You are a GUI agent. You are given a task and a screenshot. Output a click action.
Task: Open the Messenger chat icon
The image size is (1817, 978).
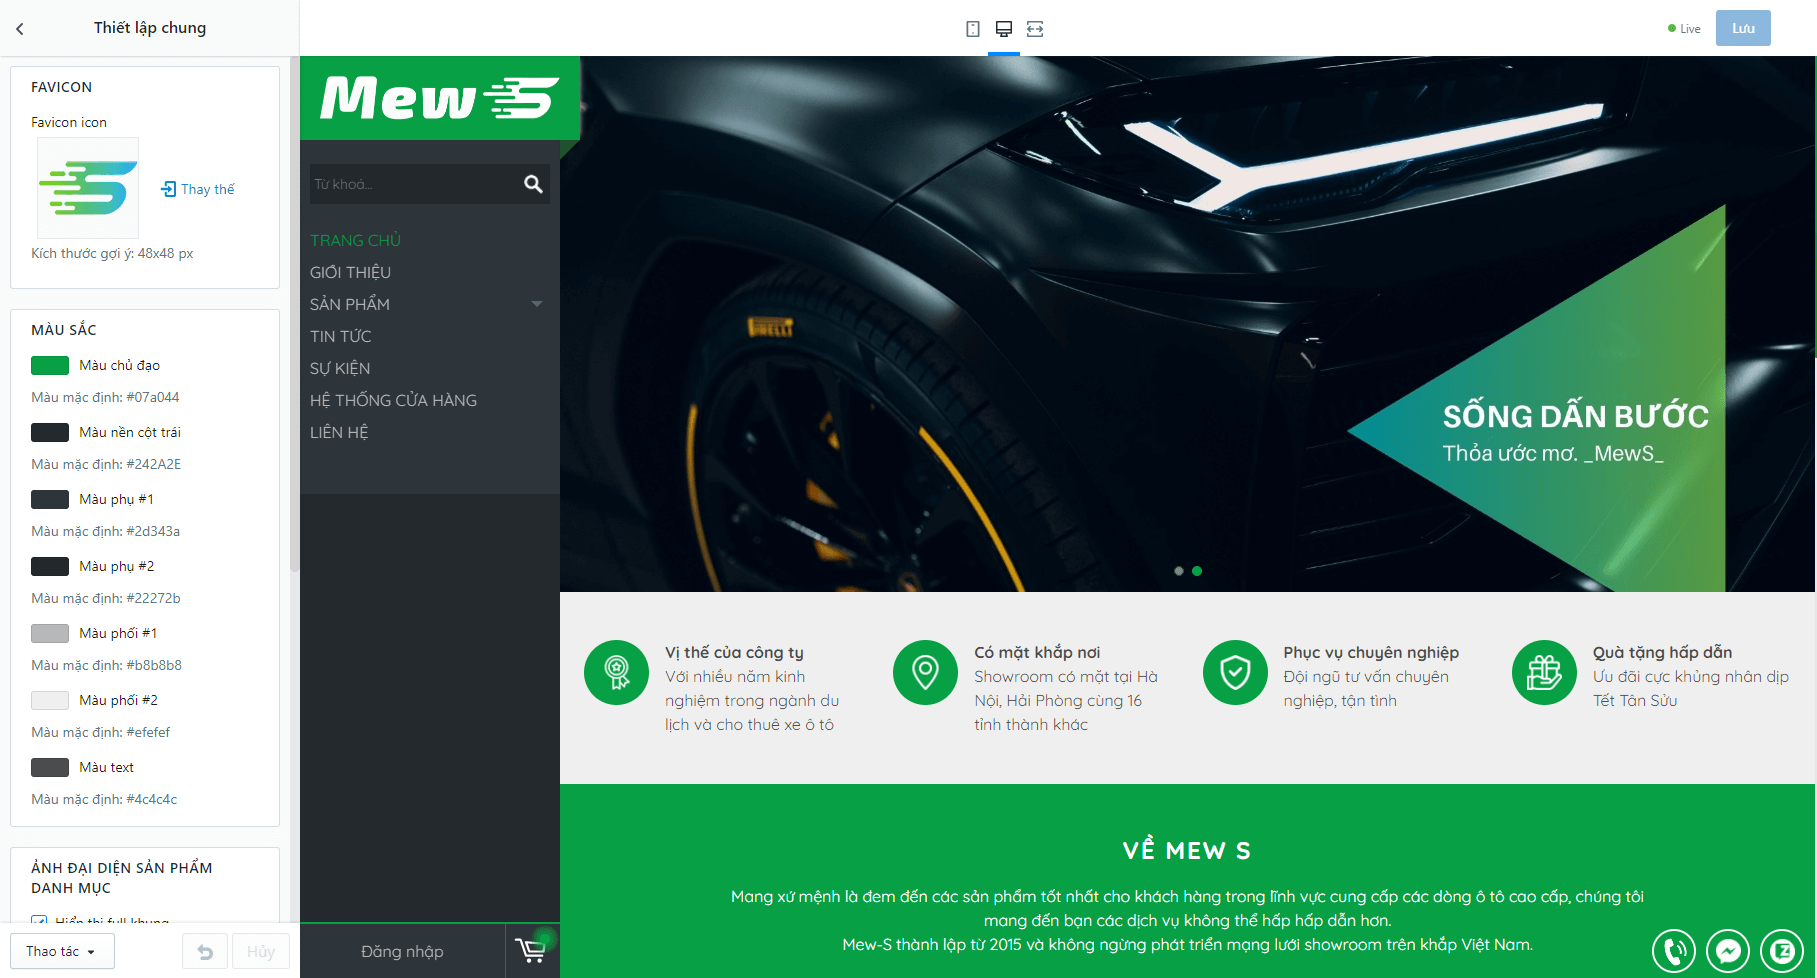[1728, 951]
